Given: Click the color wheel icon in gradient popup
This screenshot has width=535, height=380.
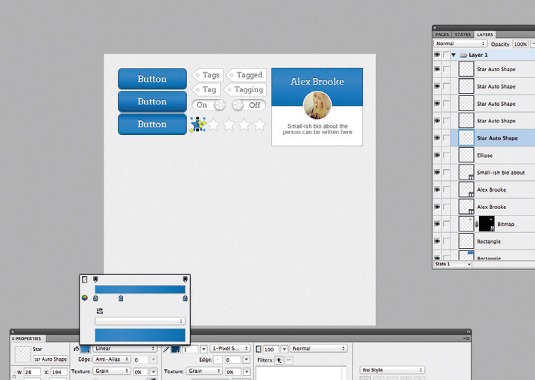Looking at the screenshot, I should coord(85,298).
